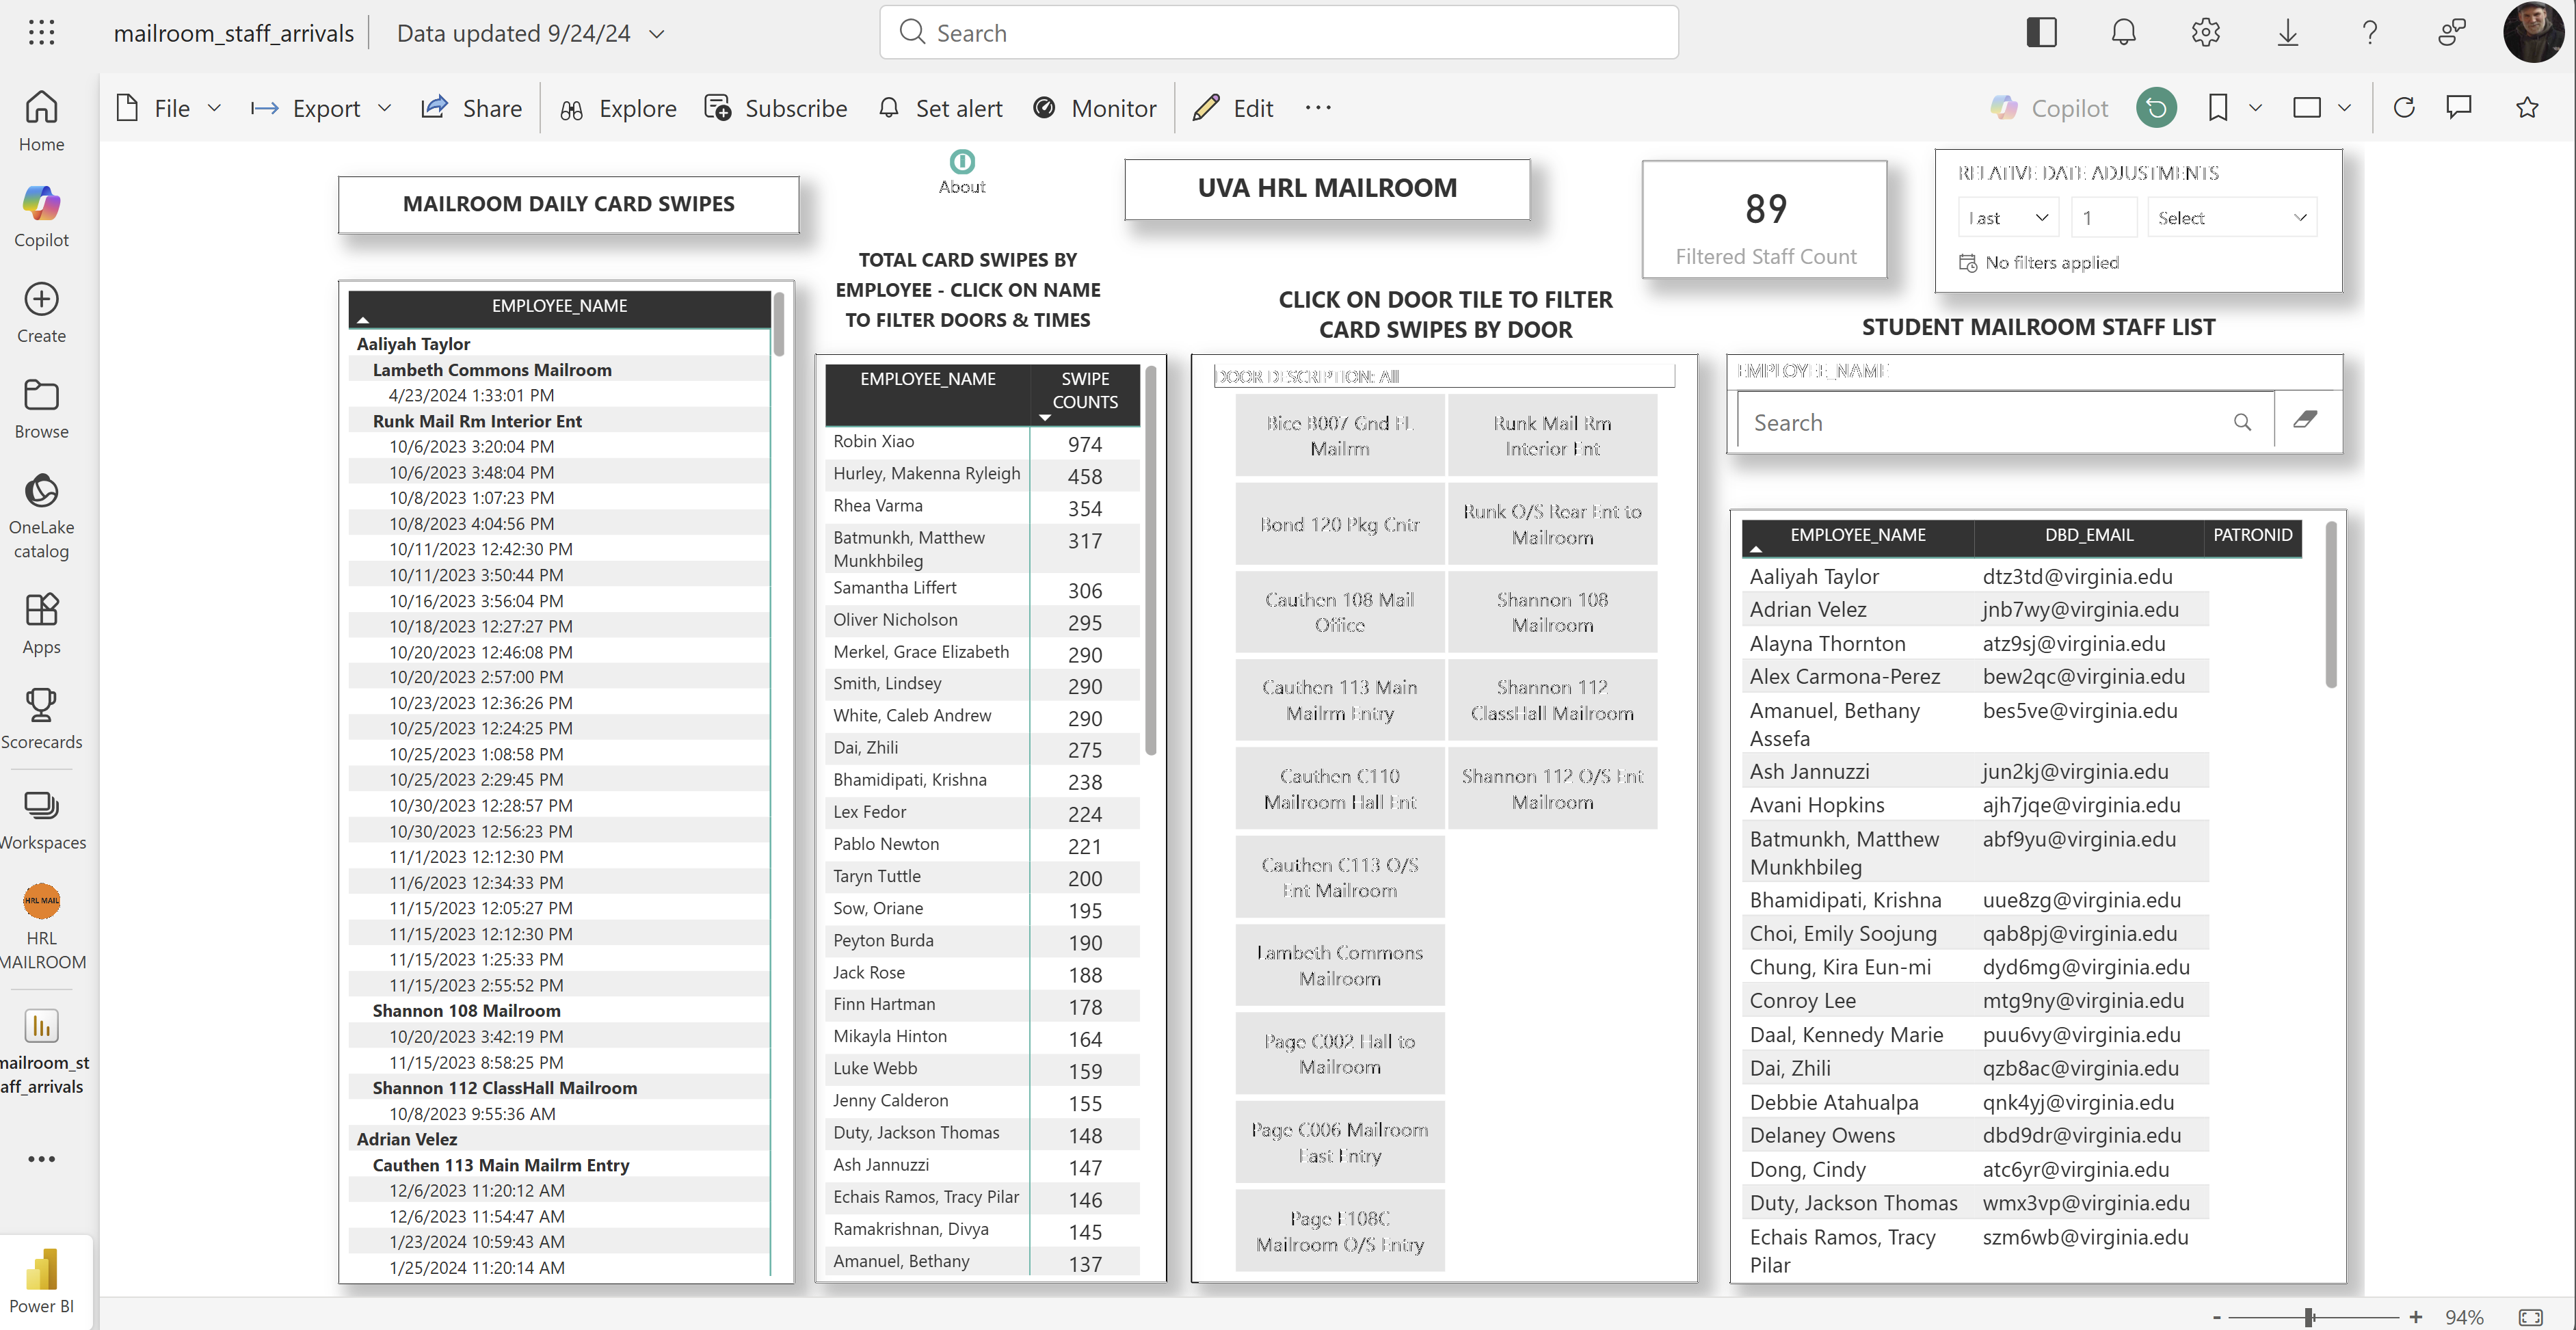2576x1330 pixels.
Task: Open Copilot from the left sidebar
Action: (x=41, y=216)
